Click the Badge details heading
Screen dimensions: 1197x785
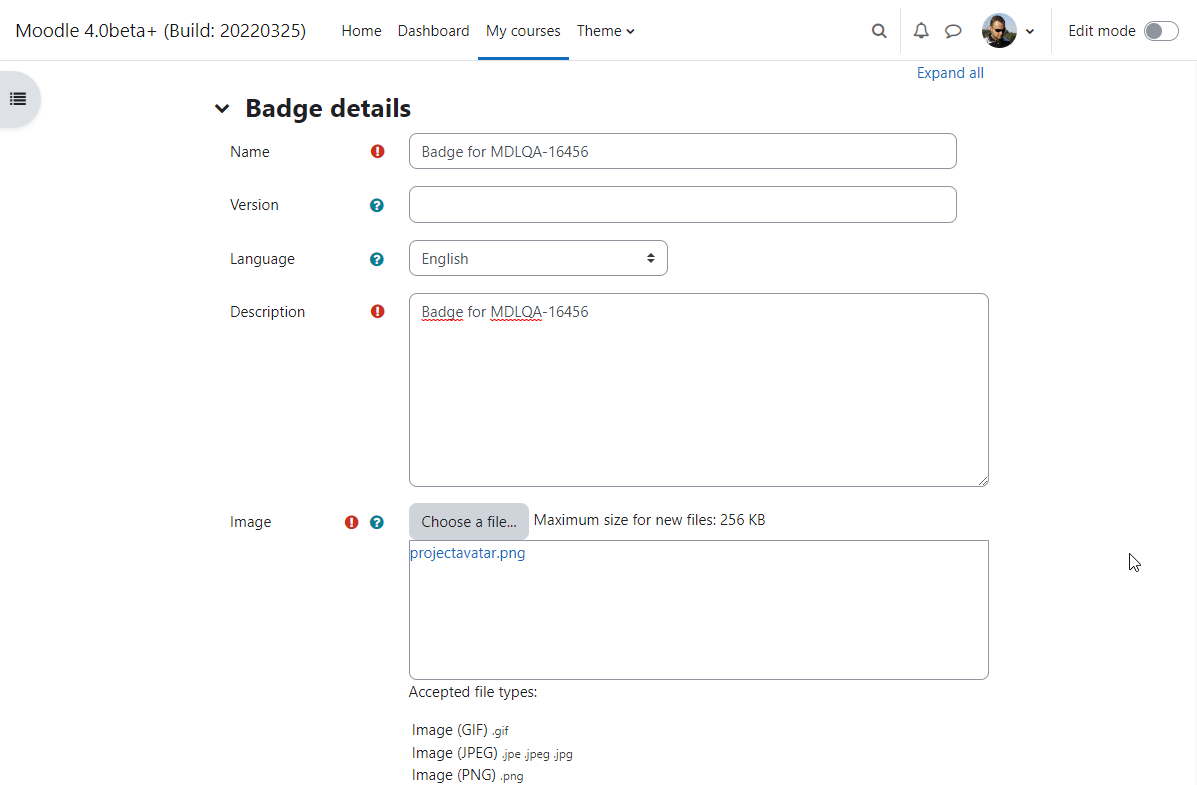tap(327, 108)
